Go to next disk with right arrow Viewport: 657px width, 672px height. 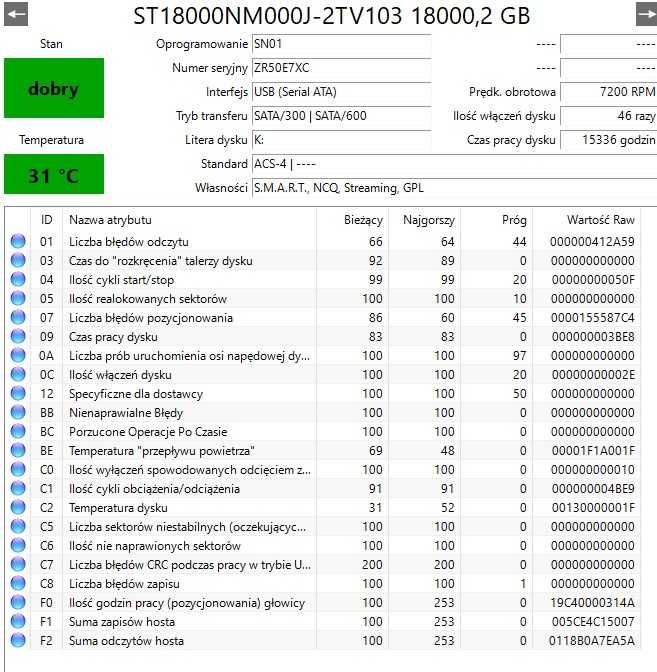(x=646, y=14)
